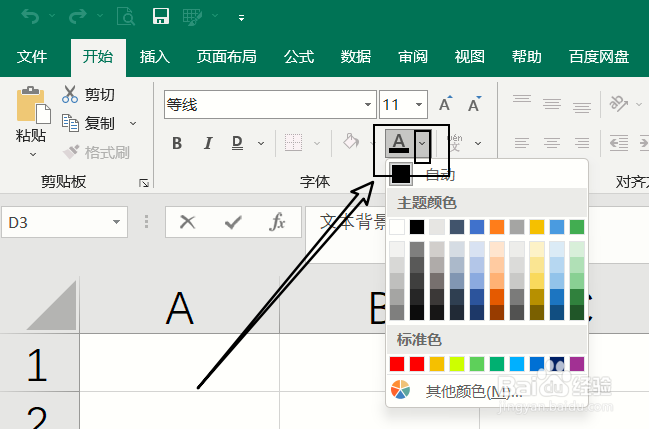
Task: Increase font size with larger A icon
Action: pos(446,104)
